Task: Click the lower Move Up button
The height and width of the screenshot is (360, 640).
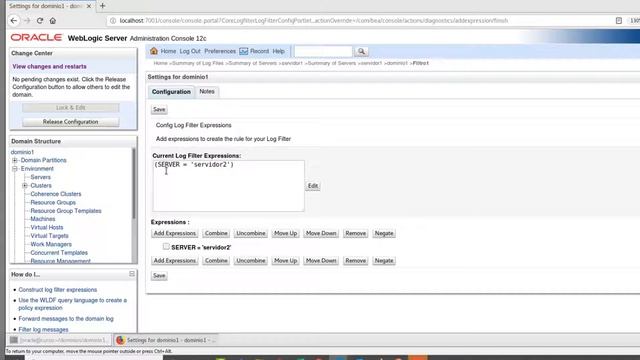Action: [285, 260]
